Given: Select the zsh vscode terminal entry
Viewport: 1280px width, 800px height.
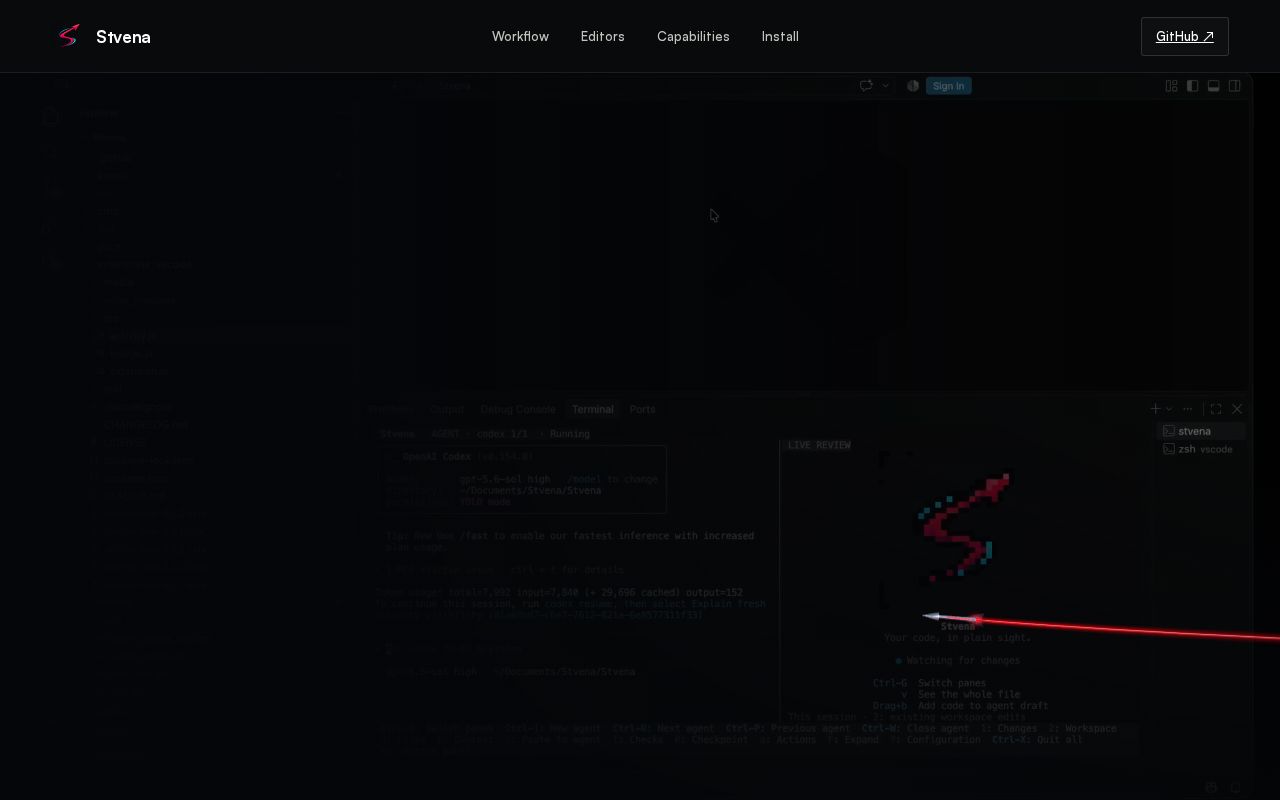Looking at the screenshot, I should 1201,449.
